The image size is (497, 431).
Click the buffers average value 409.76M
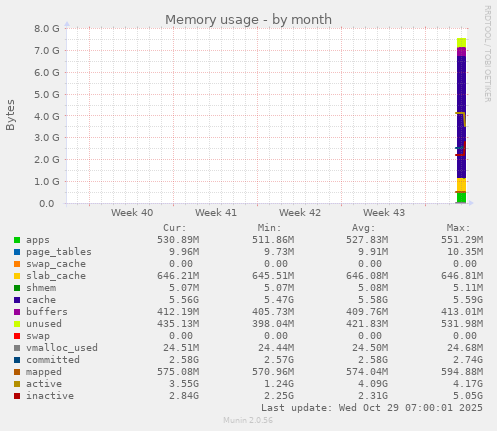tap(367, 312)
